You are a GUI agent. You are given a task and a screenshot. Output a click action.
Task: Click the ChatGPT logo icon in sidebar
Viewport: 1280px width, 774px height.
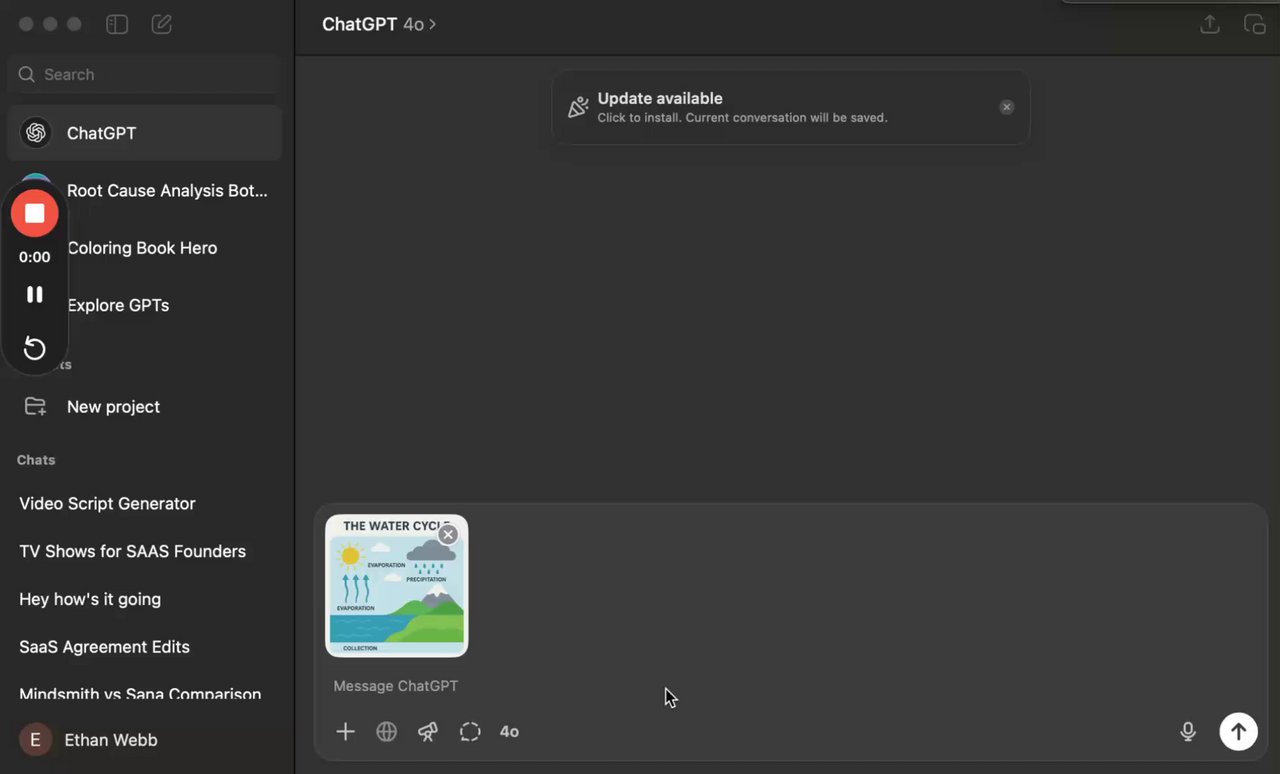coord(36,133)
